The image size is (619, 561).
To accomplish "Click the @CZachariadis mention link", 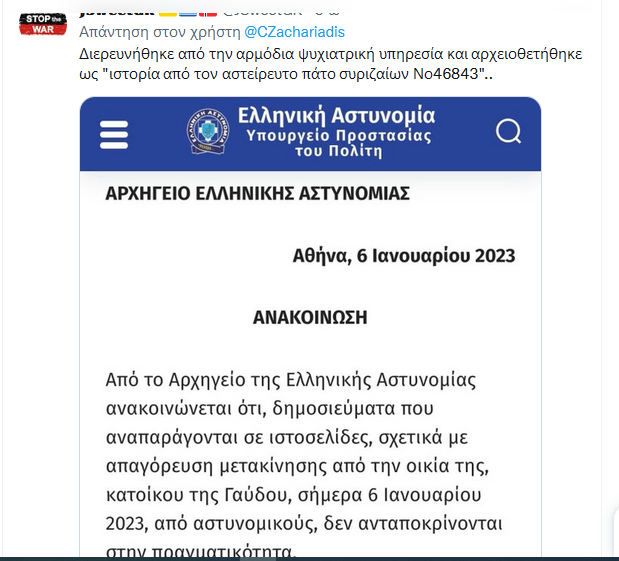I will click(294, 32).
